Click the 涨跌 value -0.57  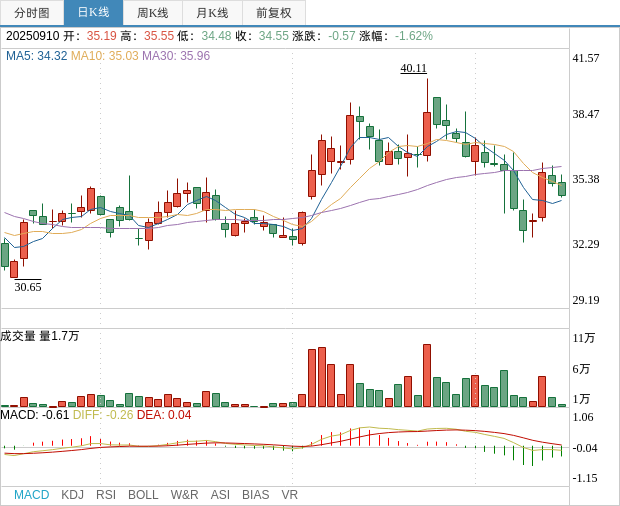pos(342,36)
